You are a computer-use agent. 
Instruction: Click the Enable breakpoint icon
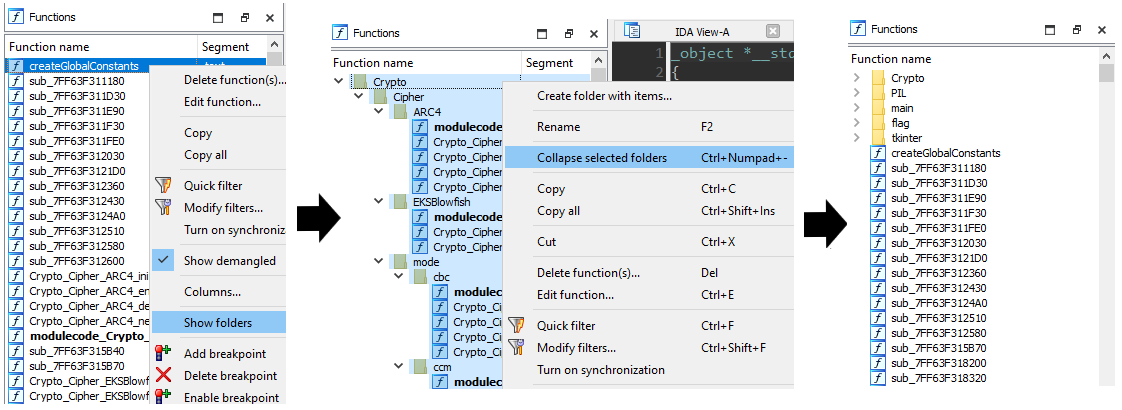164,397
